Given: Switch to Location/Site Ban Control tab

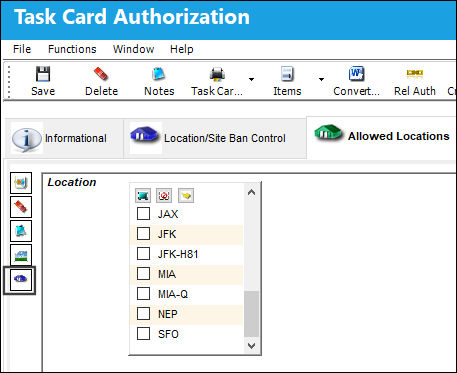Looking at the screenshot, I should (215, 138).
